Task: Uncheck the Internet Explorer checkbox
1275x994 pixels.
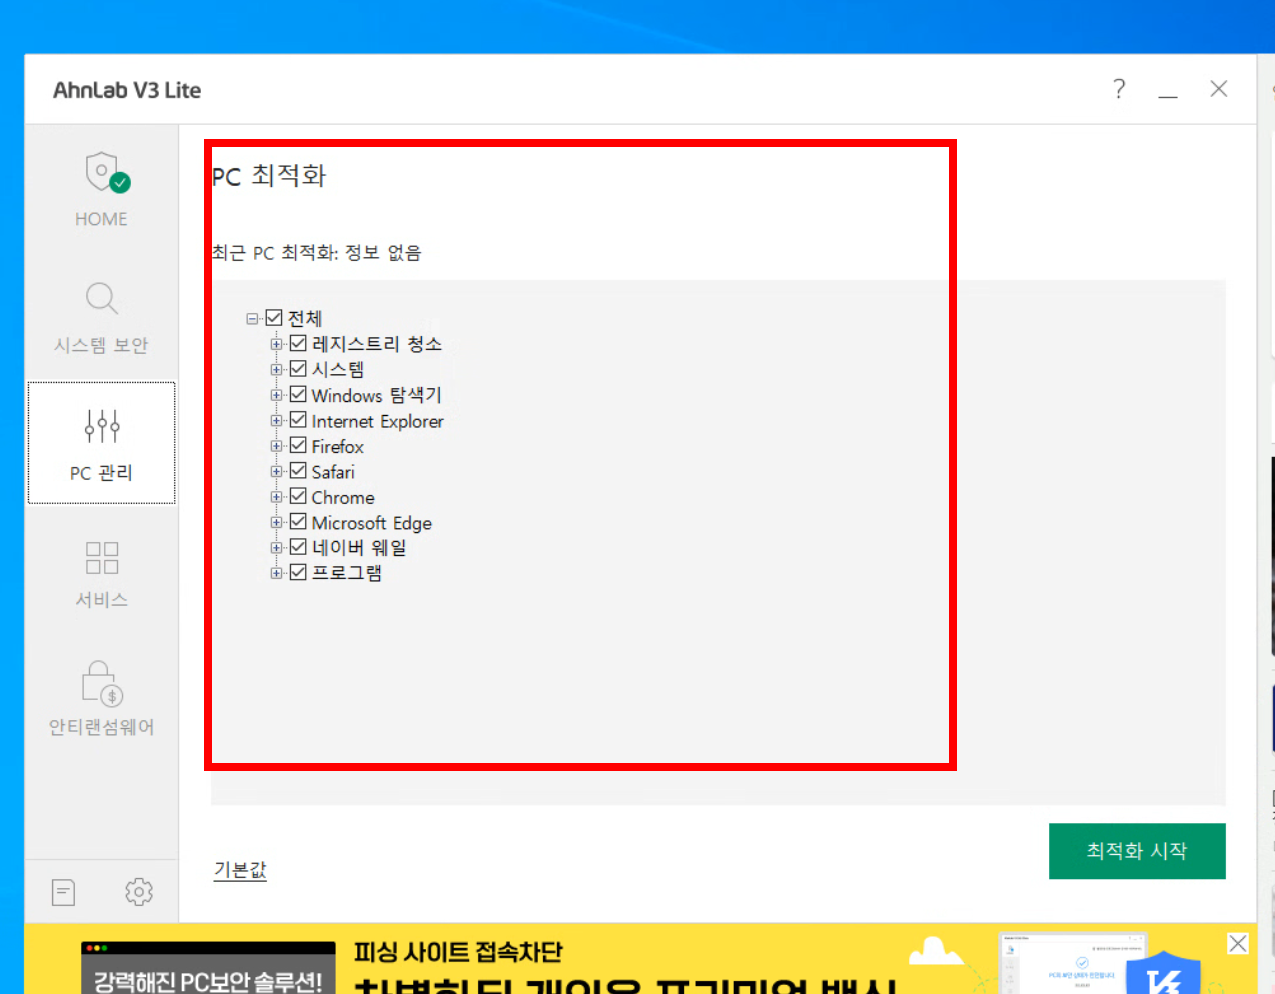Action: tap(298, 420)
